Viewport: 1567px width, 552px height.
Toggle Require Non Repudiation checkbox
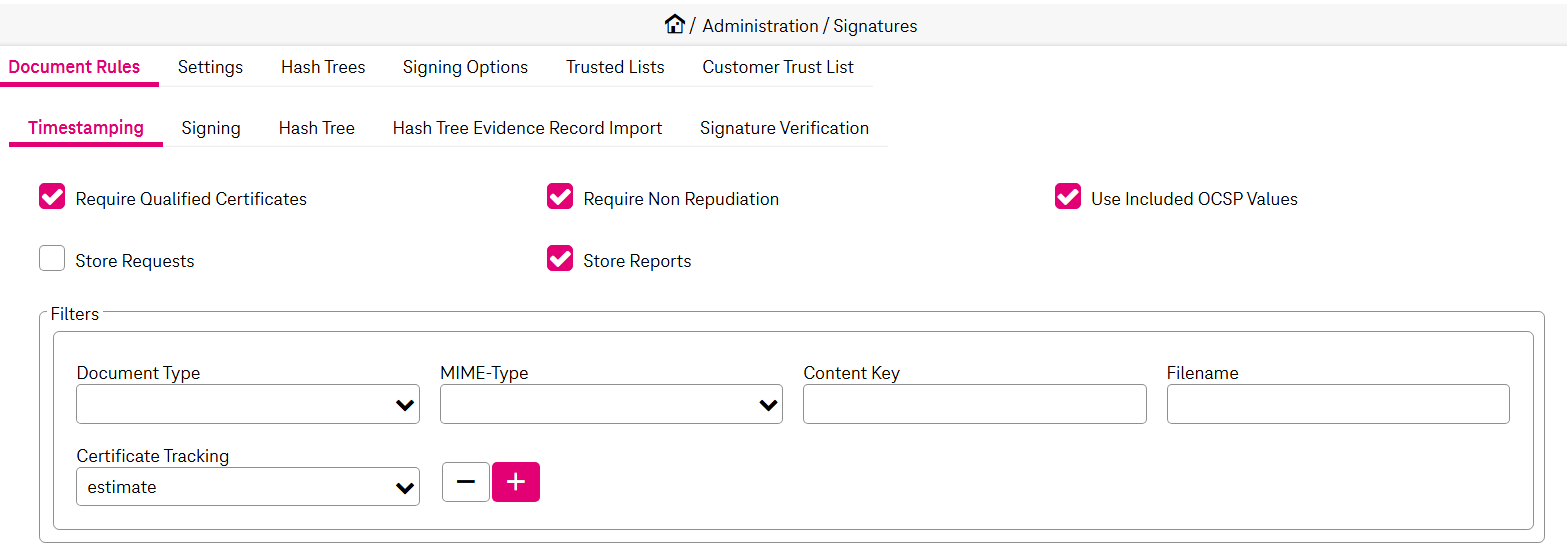(x=560, y=197)
